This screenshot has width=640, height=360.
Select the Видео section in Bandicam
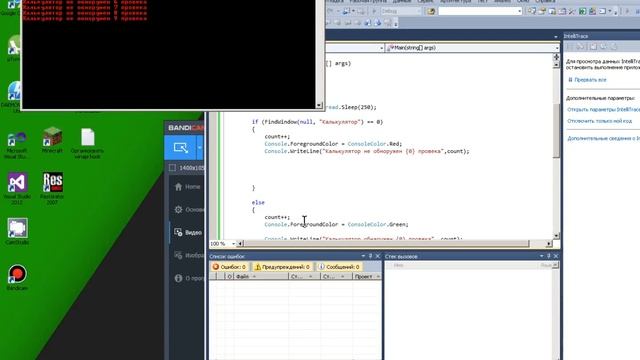click(187, 232)
